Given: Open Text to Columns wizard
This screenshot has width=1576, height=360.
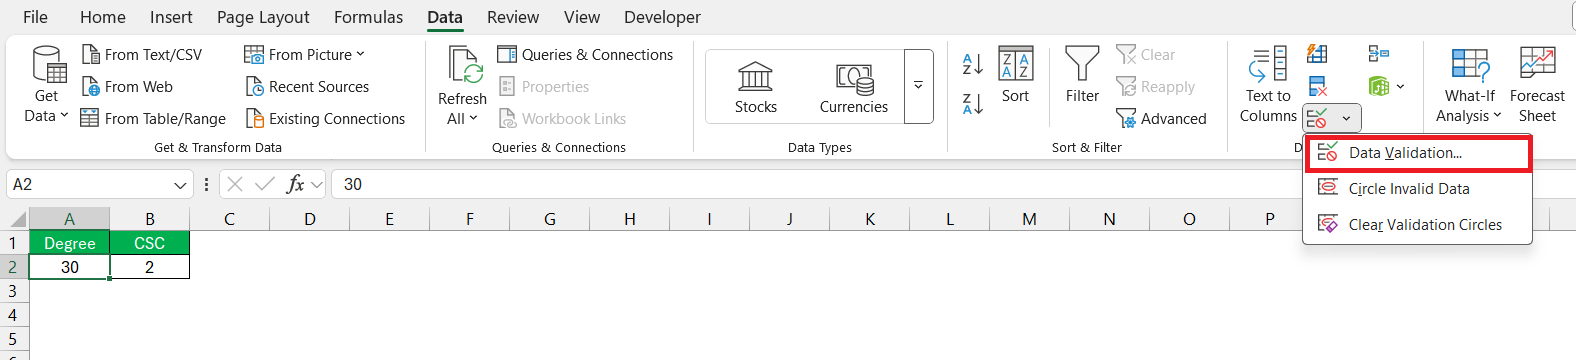Looking at the screenshot, I should 1268,85.
